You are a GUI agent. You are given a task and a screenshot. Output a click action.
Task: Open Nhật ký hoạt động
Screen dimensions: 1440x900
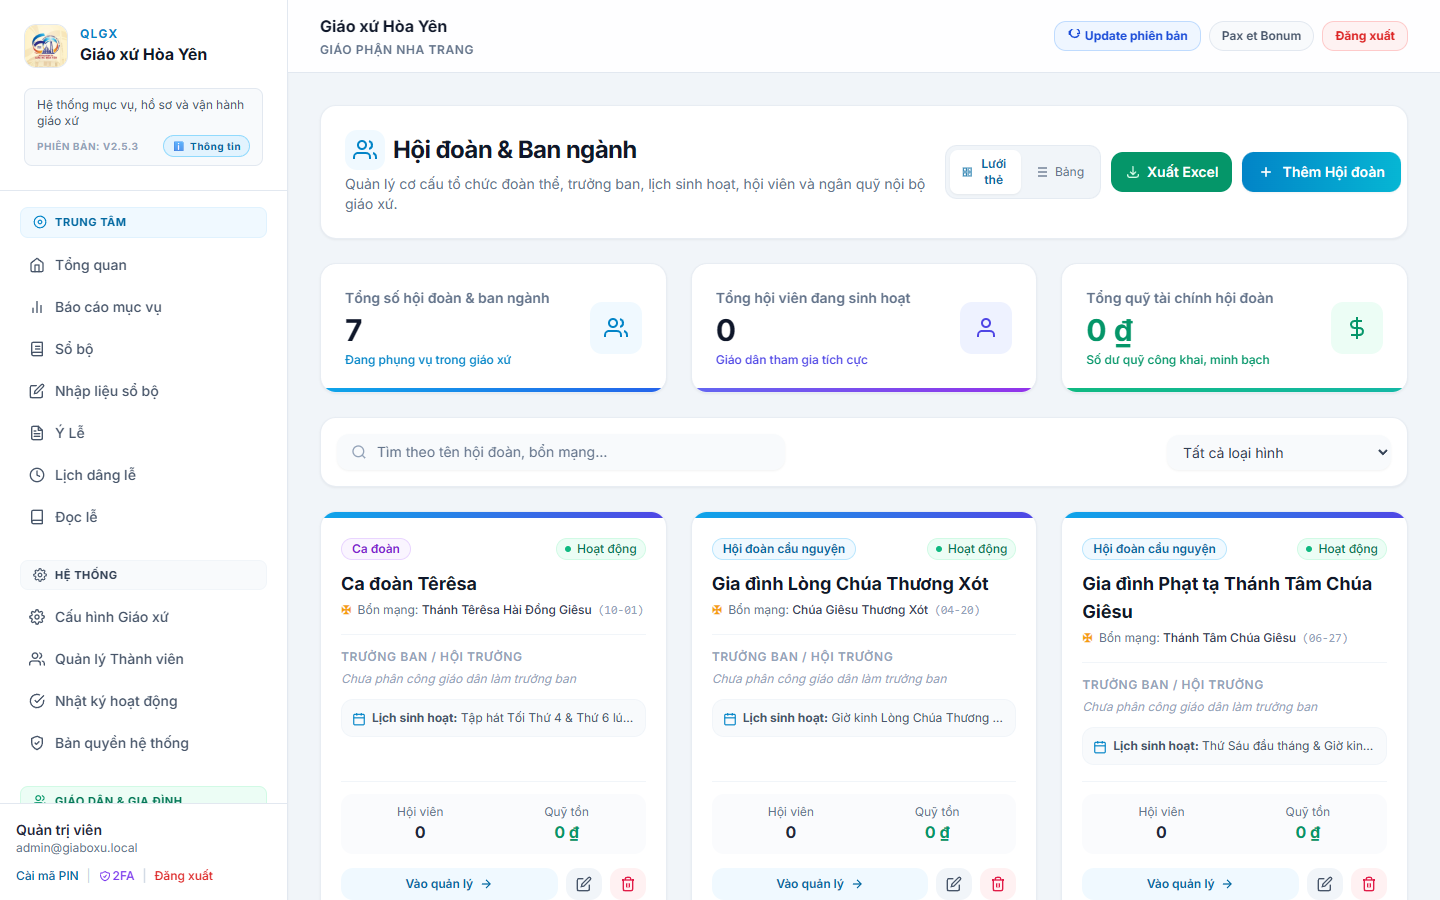click(143, 701)
